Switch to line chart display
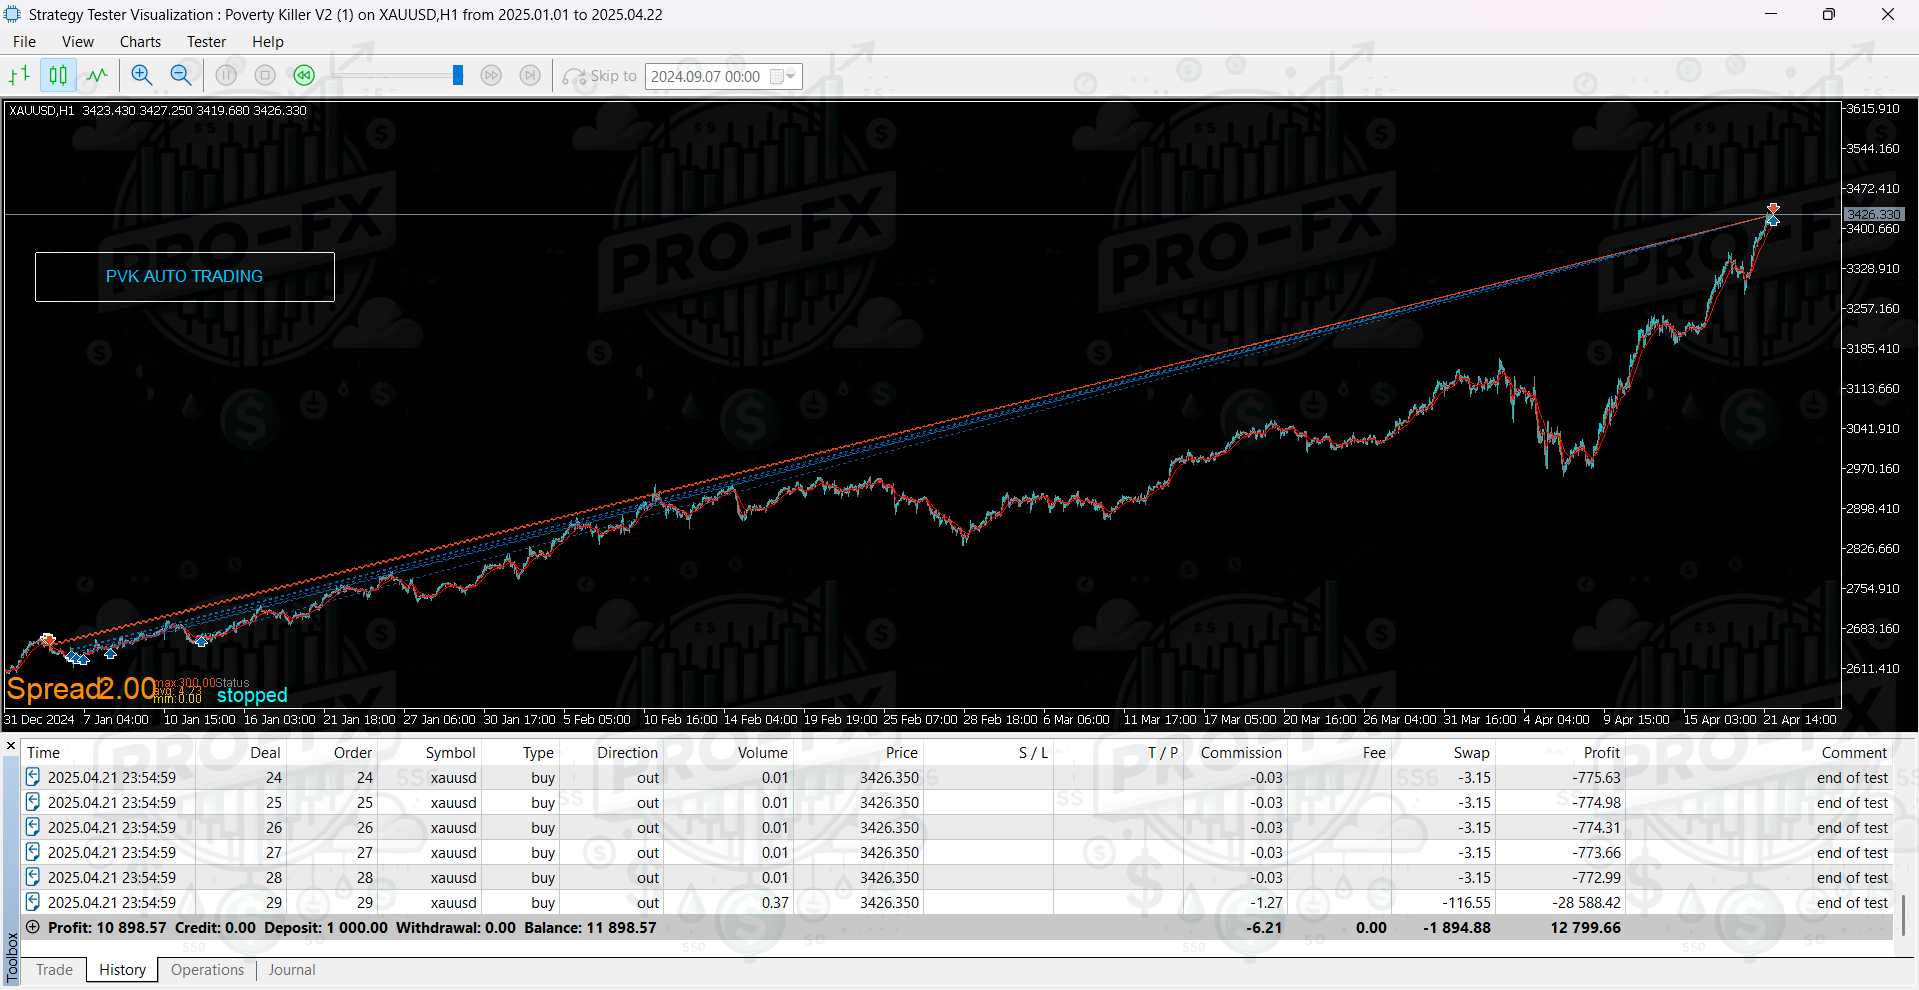Image resolution: width=1919 pixels, height=990 pixels. [97, 74]
